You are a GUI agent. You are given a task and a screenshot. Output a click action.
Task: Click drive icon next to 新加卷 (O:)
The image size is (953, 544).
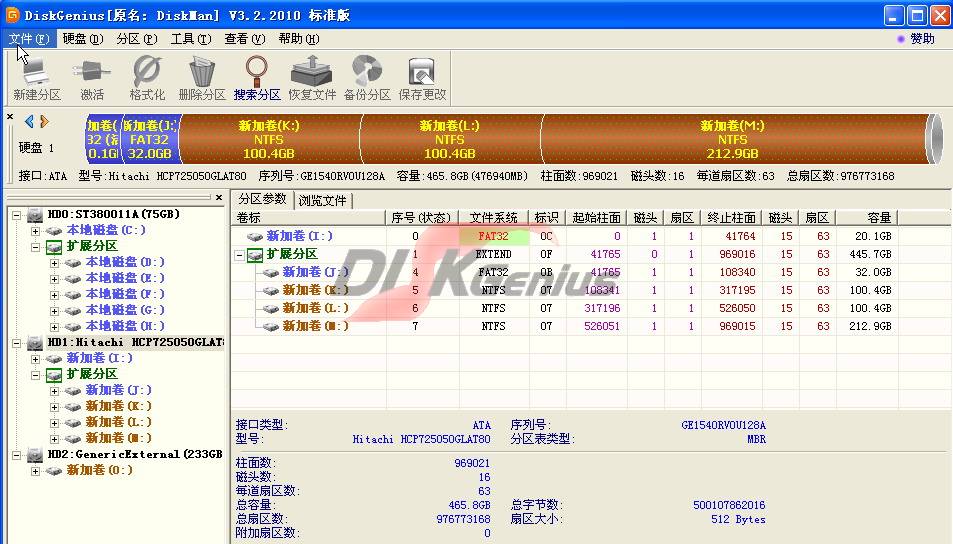coord(54,470)
